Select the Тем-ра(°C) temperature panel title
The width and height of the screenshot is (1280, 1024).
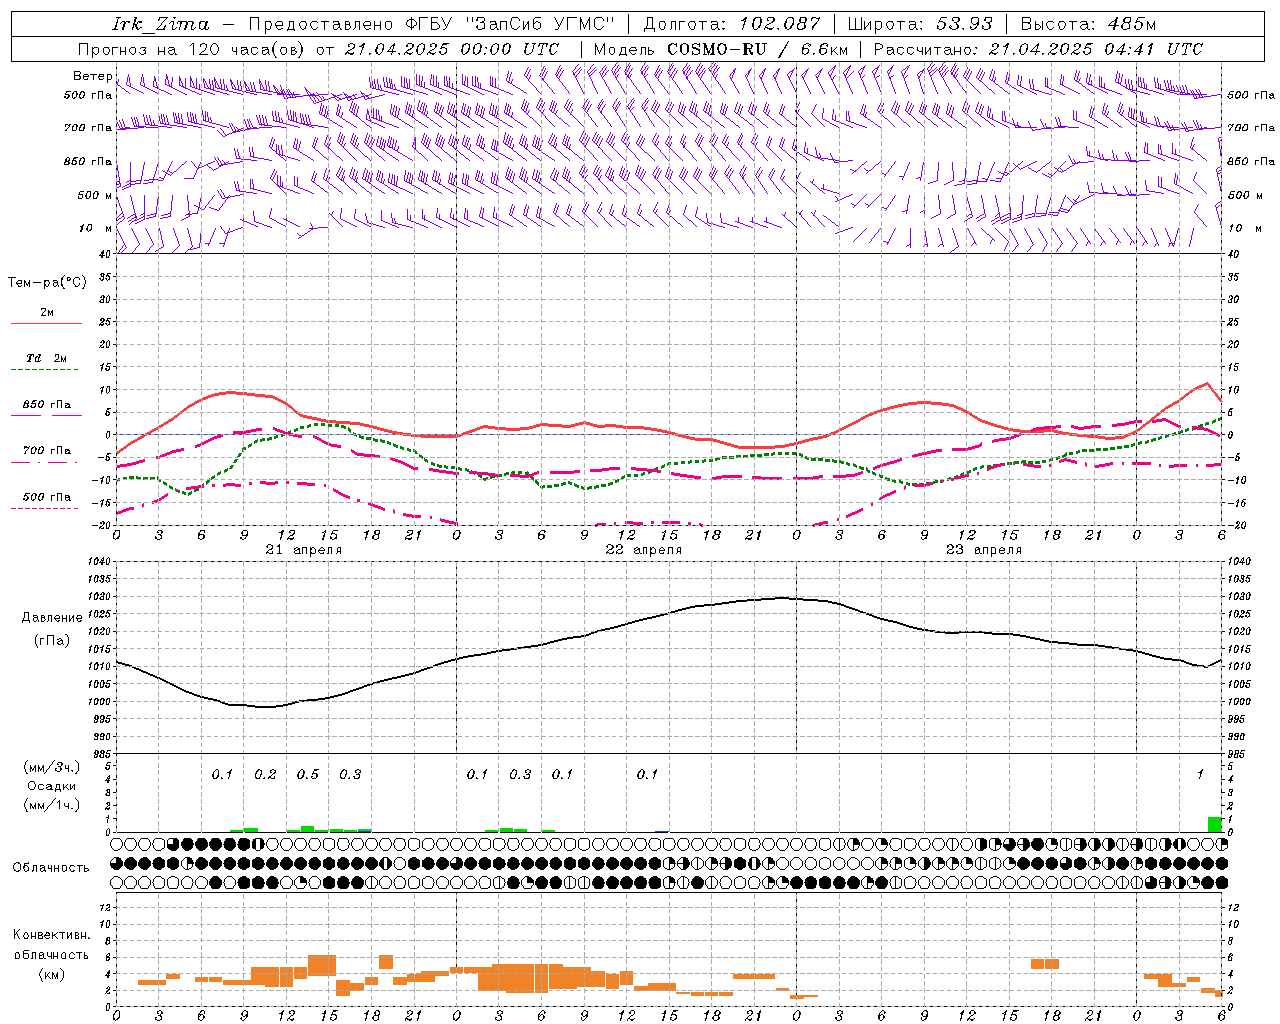pos(47,283)
